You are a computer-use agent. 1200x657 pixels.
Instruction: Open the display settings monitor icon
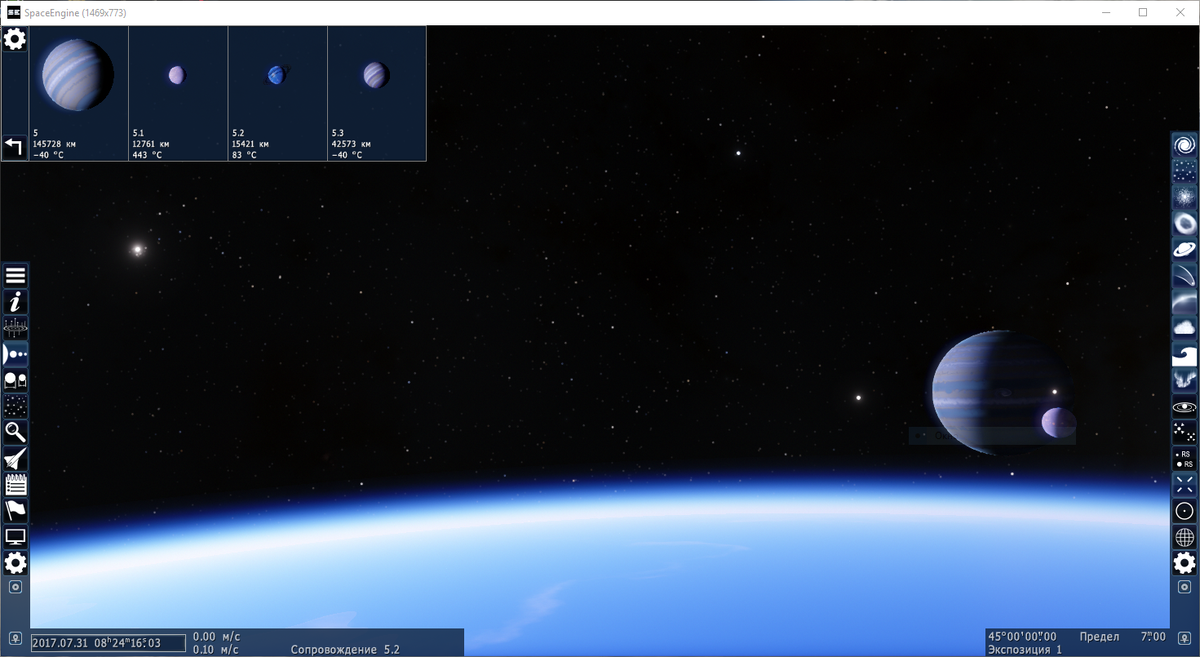pos(15,536)
